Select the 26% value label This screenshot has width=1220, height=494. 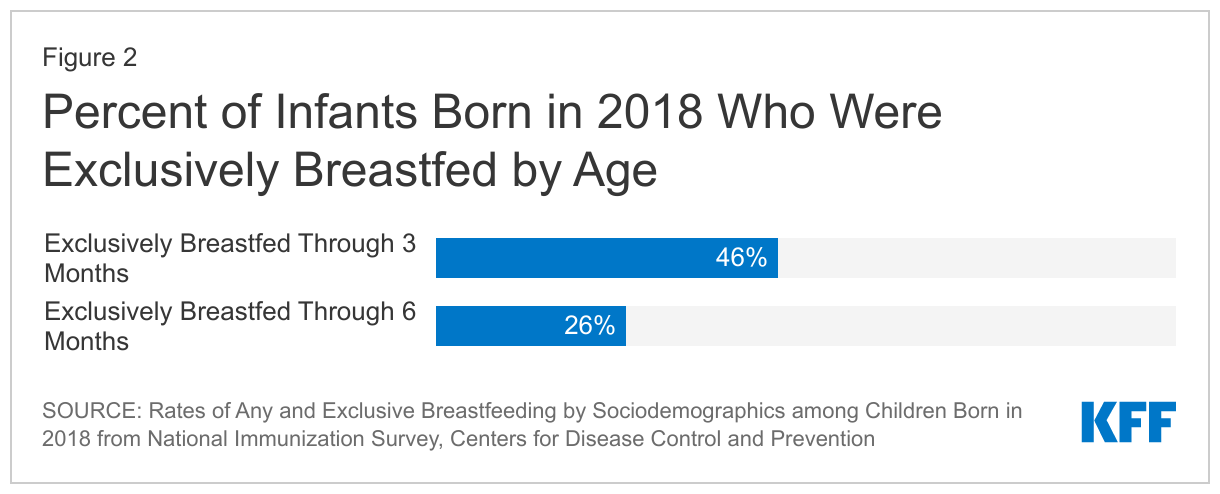pos(589,326)
